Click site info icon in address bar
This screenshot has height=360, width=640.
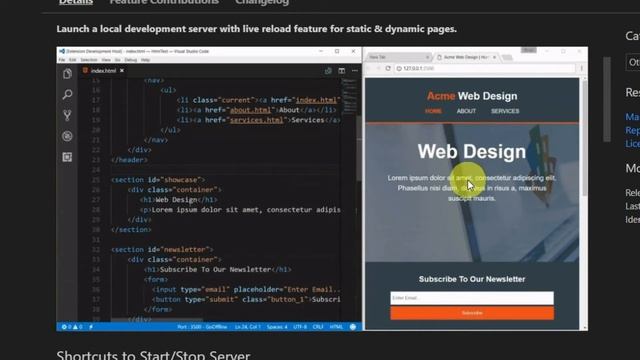[x=399, y=69]
